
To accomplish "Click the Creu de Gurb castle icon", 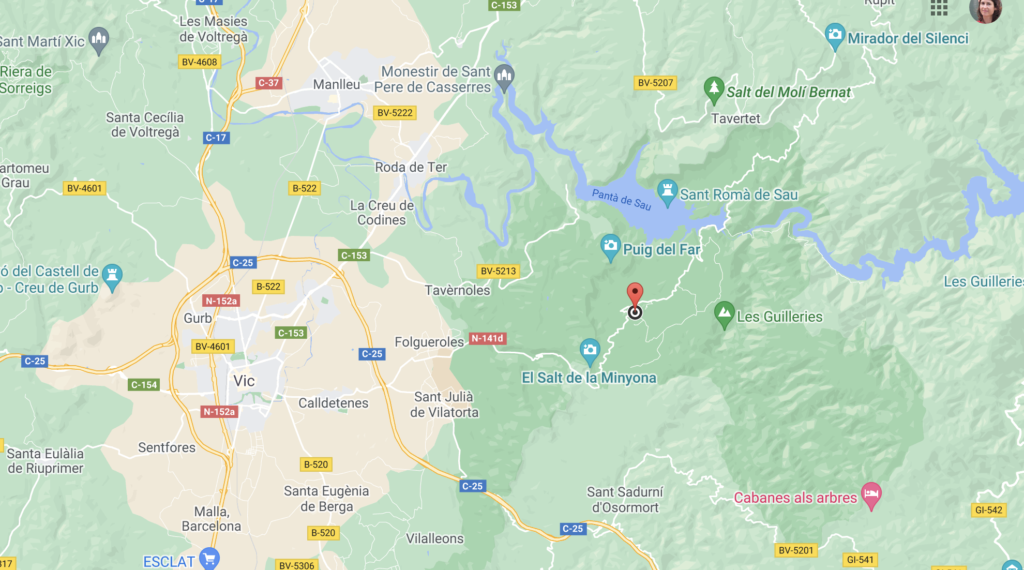I will coord(112,278).
